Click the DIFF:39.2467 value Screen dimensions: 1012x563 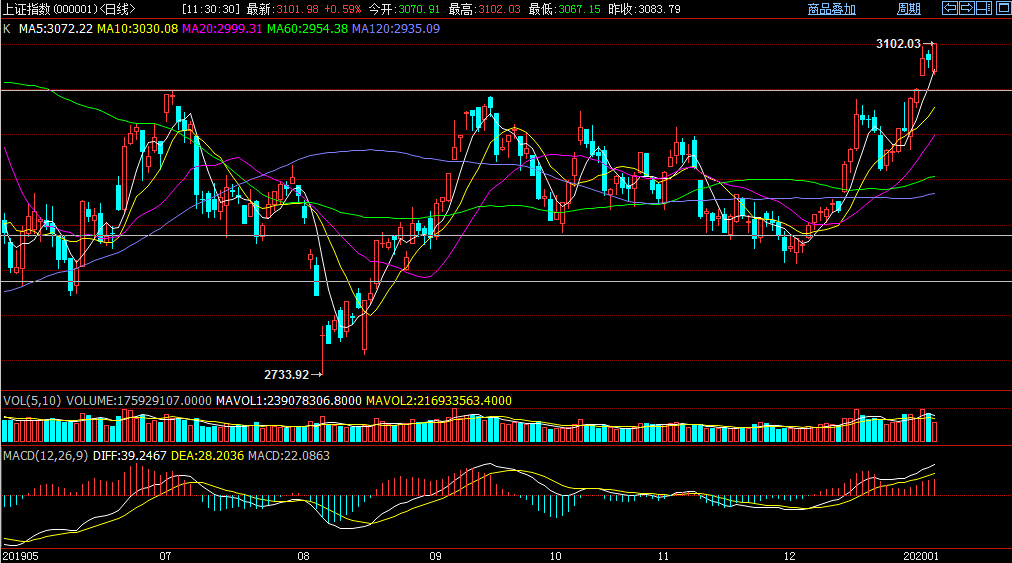tap(130, 456)
